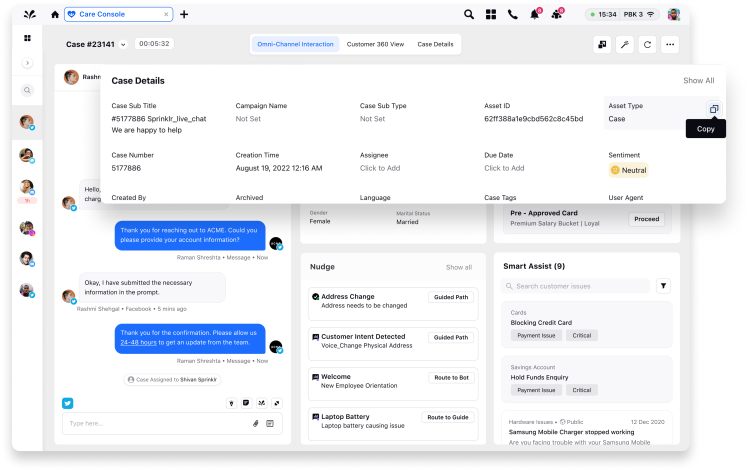Image resolution: width=750 pixels, height=471 pixels.
Task: Close the Care Console tab
Action: click(166, 14)
